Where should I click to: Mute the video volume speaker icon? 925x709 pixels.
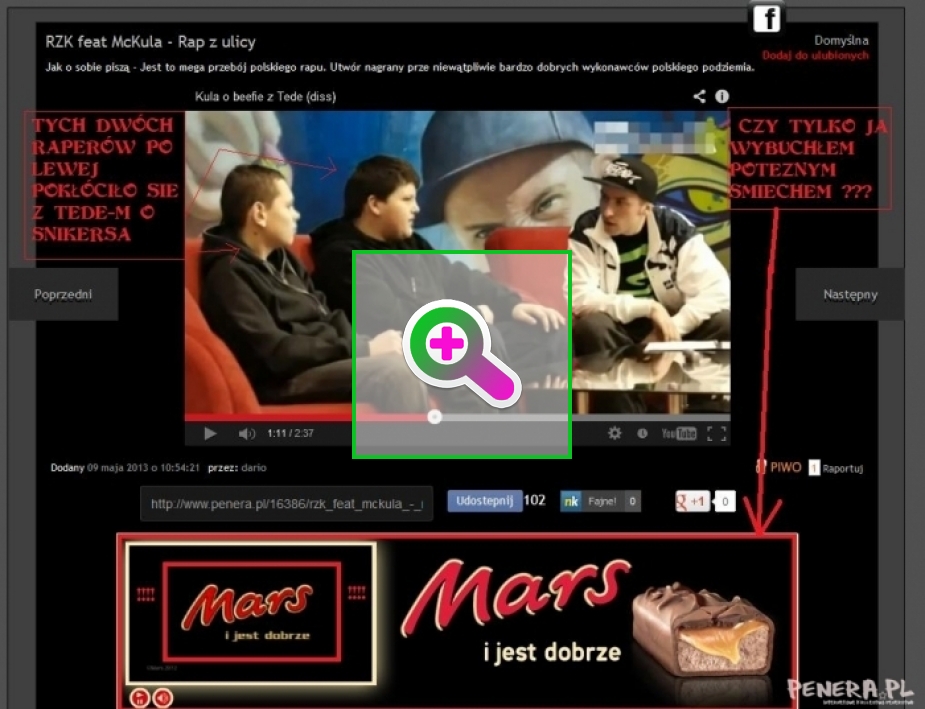[x=247, y=434]
